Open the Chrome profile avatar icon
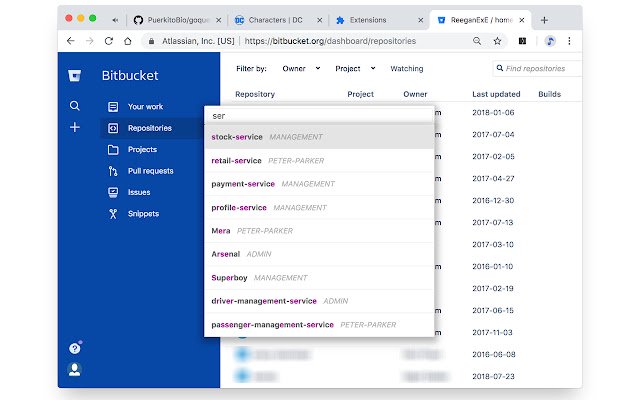 click(x=550, y=41)
